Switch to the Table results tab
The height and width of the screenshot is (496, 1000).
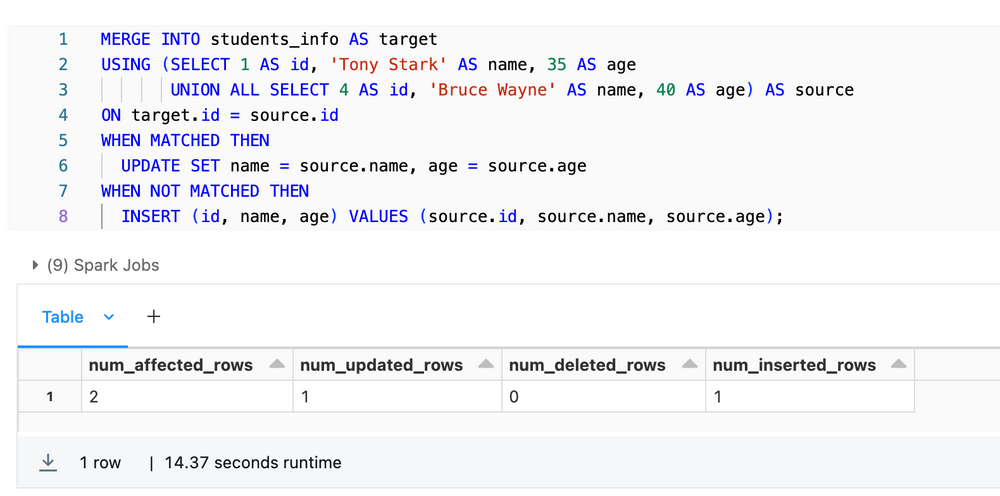[62, 317]
